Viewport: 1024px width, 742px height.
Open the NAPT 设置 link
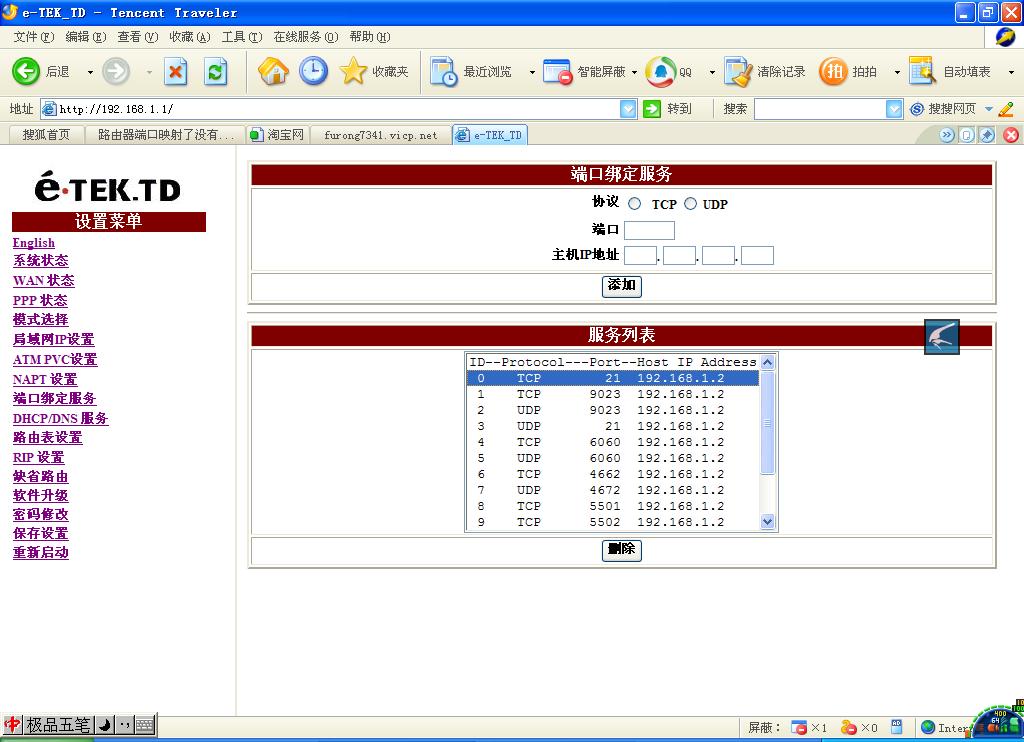click(45, 379)
